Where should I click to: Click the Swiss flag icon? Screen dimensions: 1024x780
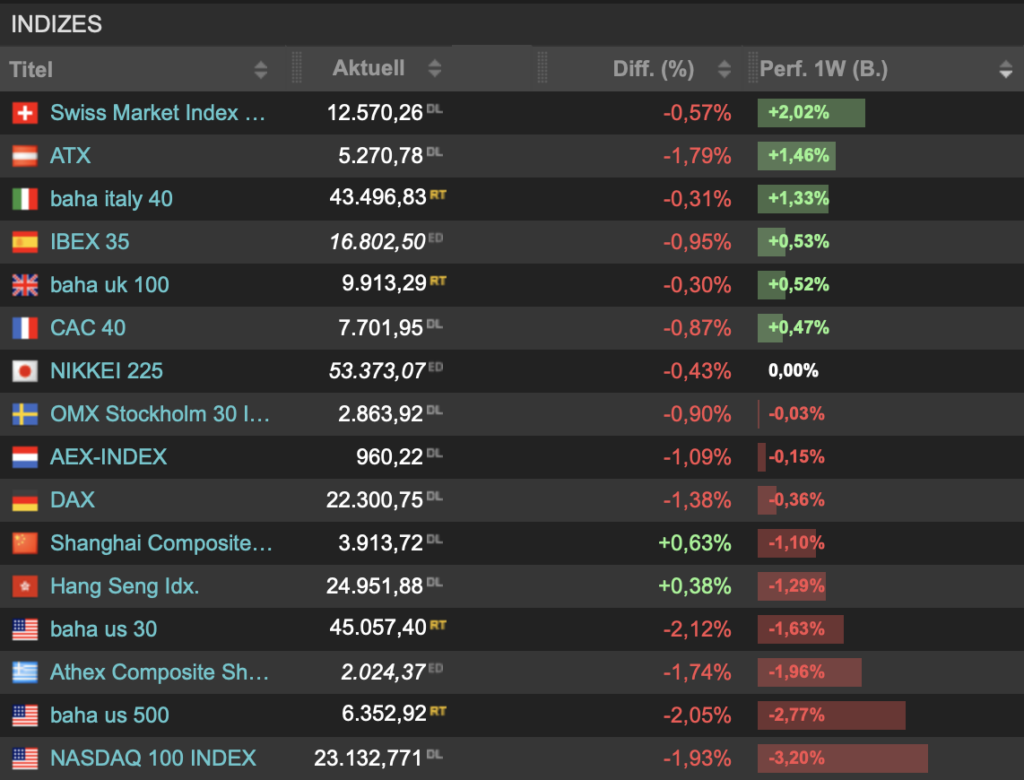point(25,113)
